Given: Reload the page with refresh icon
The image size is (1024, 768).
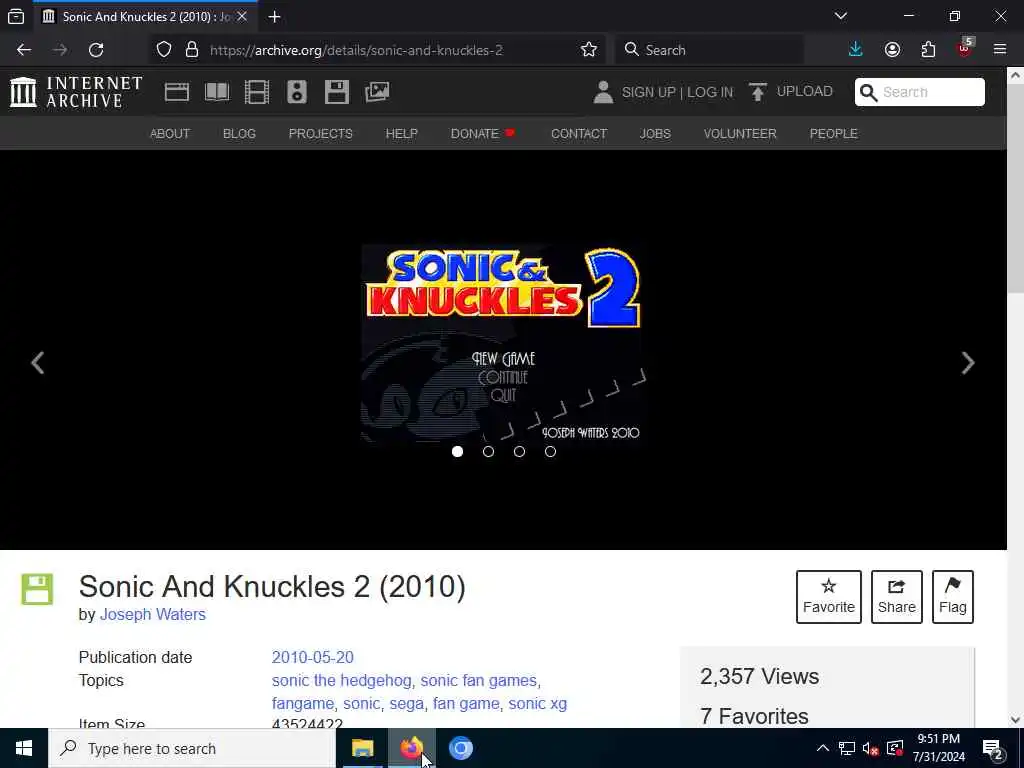Looking at the screenshot, I should click(96, 50).
